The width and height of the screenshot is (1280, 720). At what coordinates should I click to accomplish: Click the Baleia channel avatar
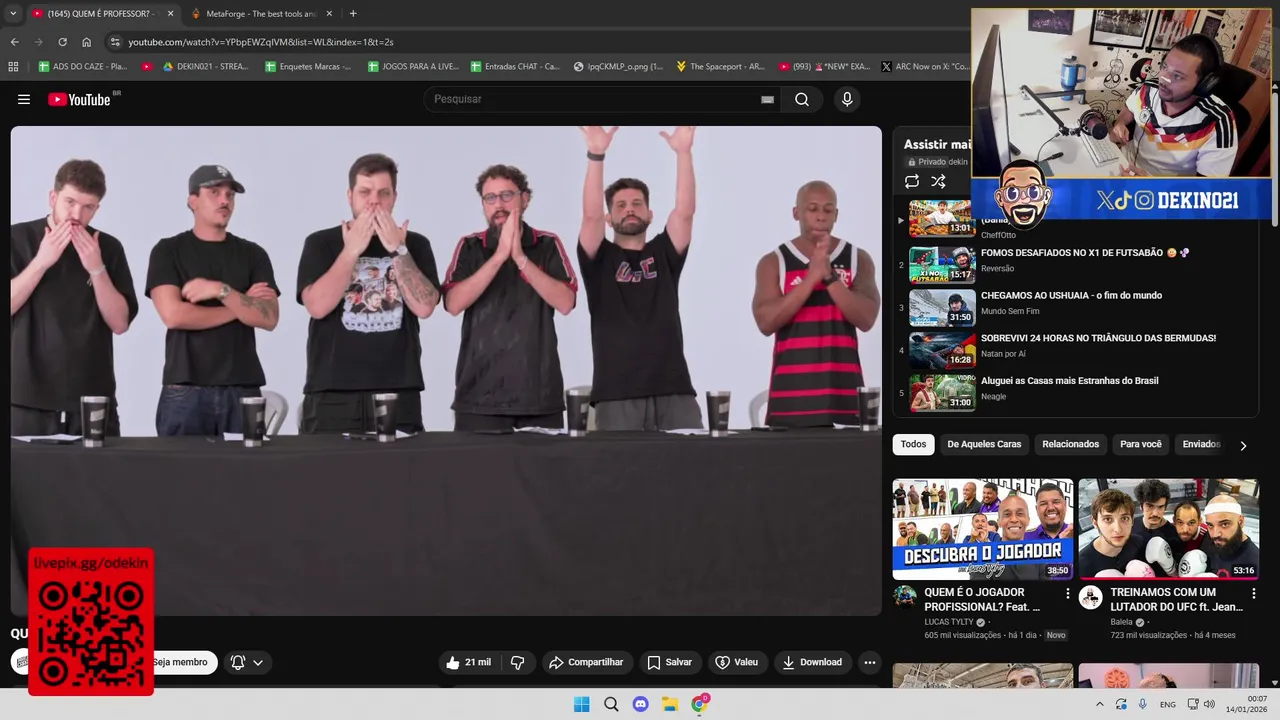[1091, 597]
